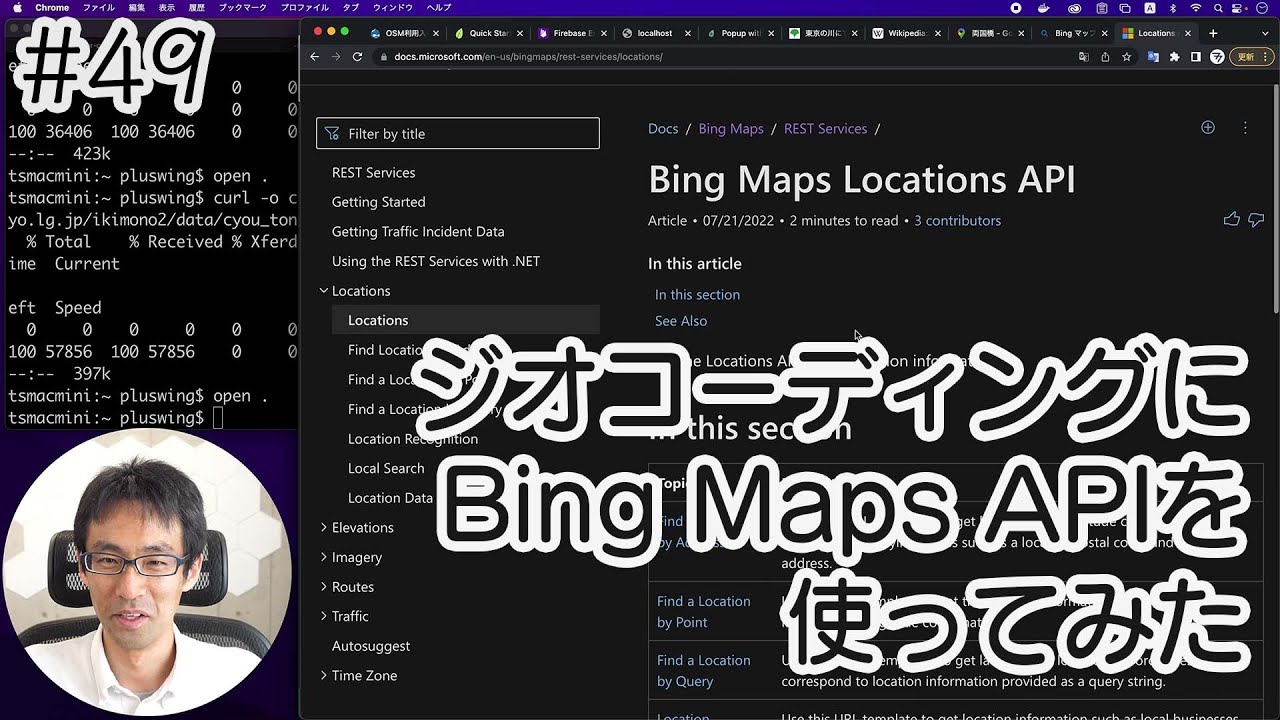This screenshot has width=1280, height=720.
Task: Switch to the Bing マップ tab
Action: 1075,33
